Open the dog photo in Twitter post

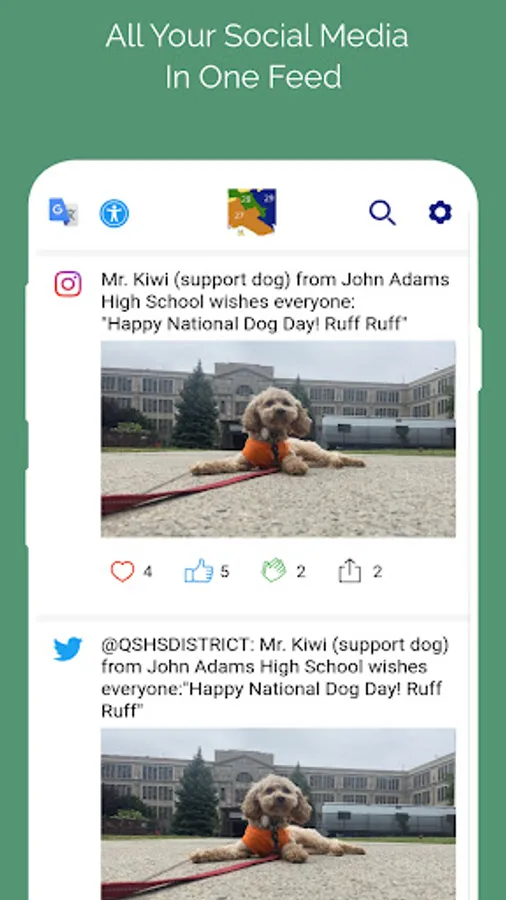(278, 814)
